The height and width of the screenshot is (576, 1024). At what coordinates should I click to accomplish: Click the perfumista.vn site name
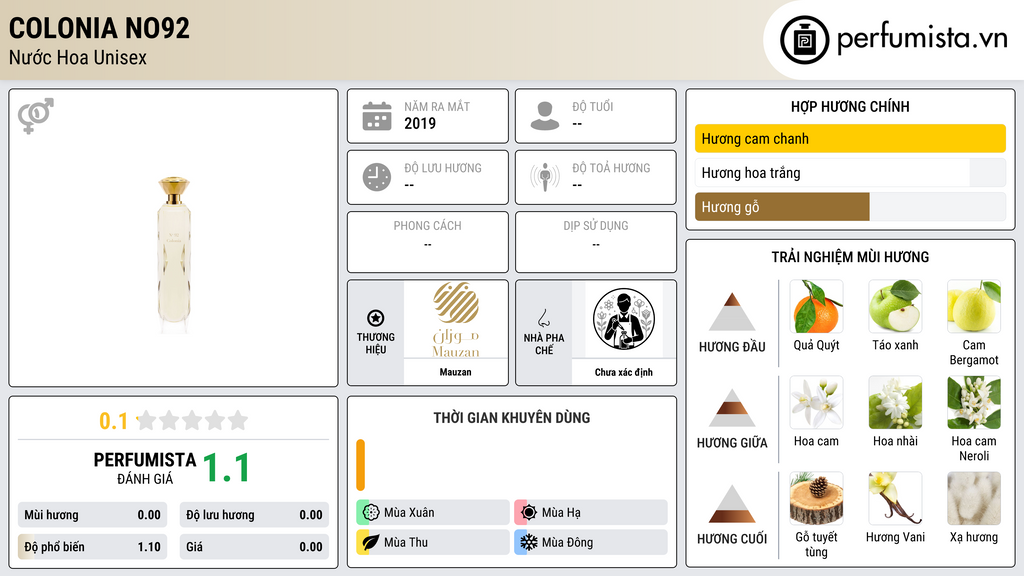pos(922,38)
